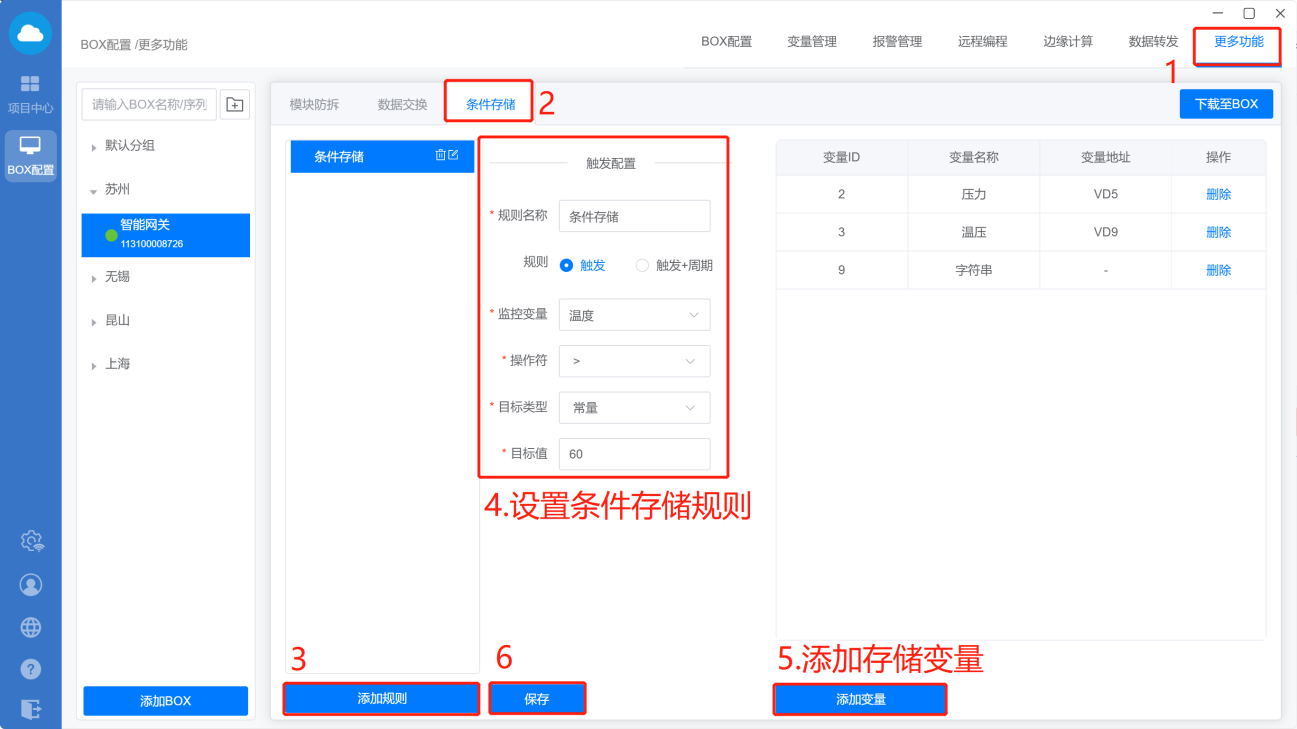Click the VD5 address cell
This screenshot has height=729, width=1297.
[1106, 194]
